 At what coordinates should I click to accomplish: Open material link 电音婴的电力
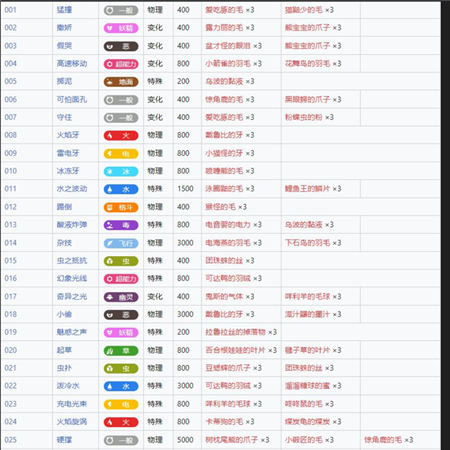point(228,225)
